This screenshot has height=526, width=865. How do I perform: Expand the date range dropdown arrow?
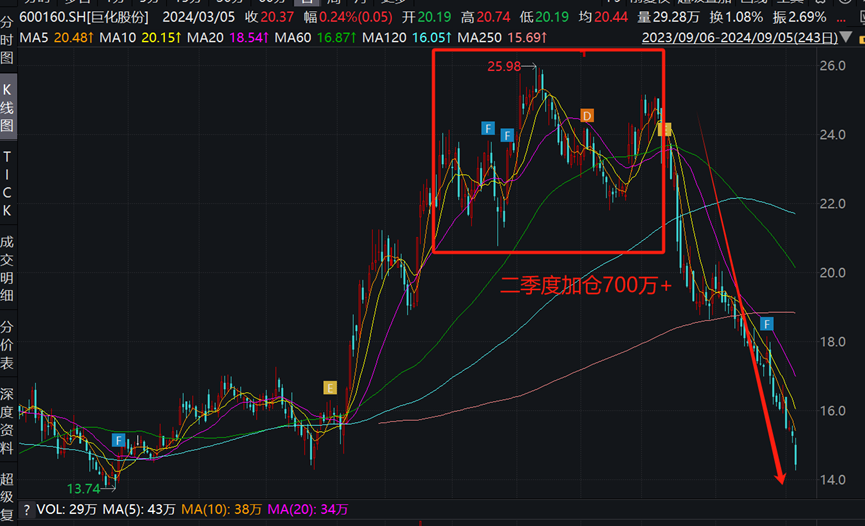point(846,38)
